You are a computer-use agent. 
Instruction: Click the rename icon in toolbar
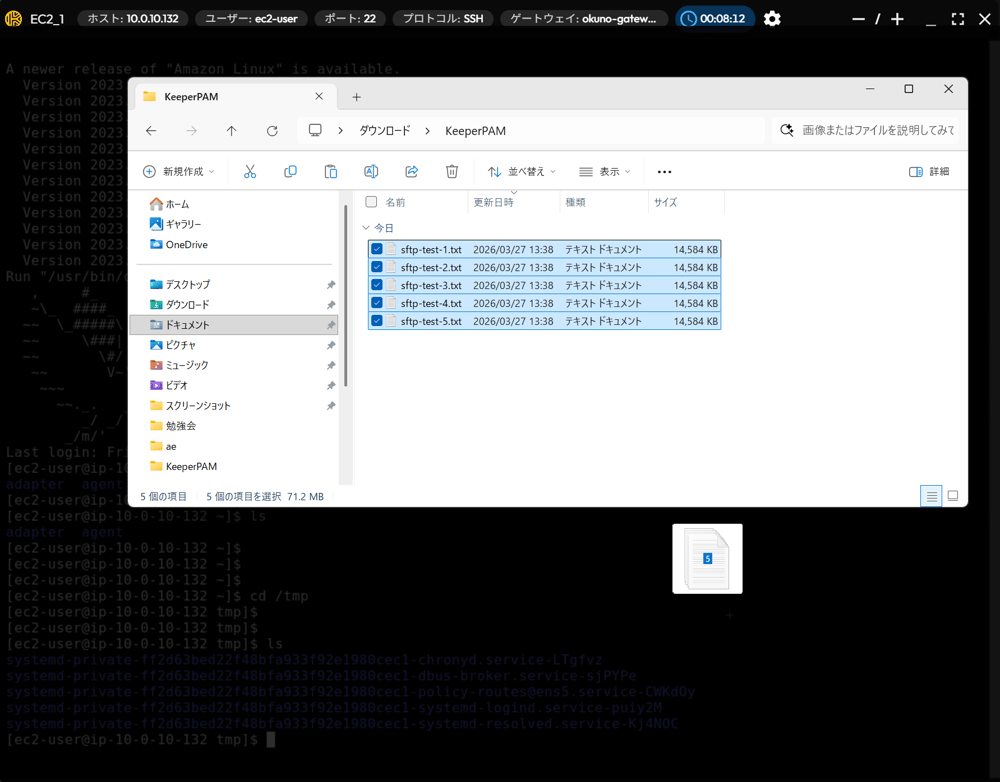371,172
